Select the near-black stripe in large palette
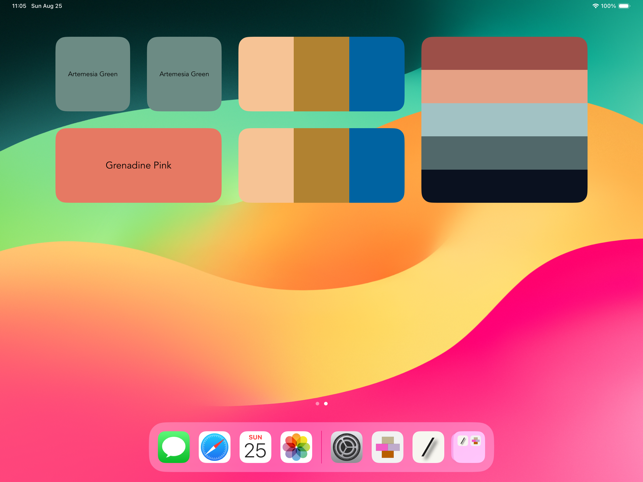Viewport: 643px width, 482px height. [x=504, y=186]
